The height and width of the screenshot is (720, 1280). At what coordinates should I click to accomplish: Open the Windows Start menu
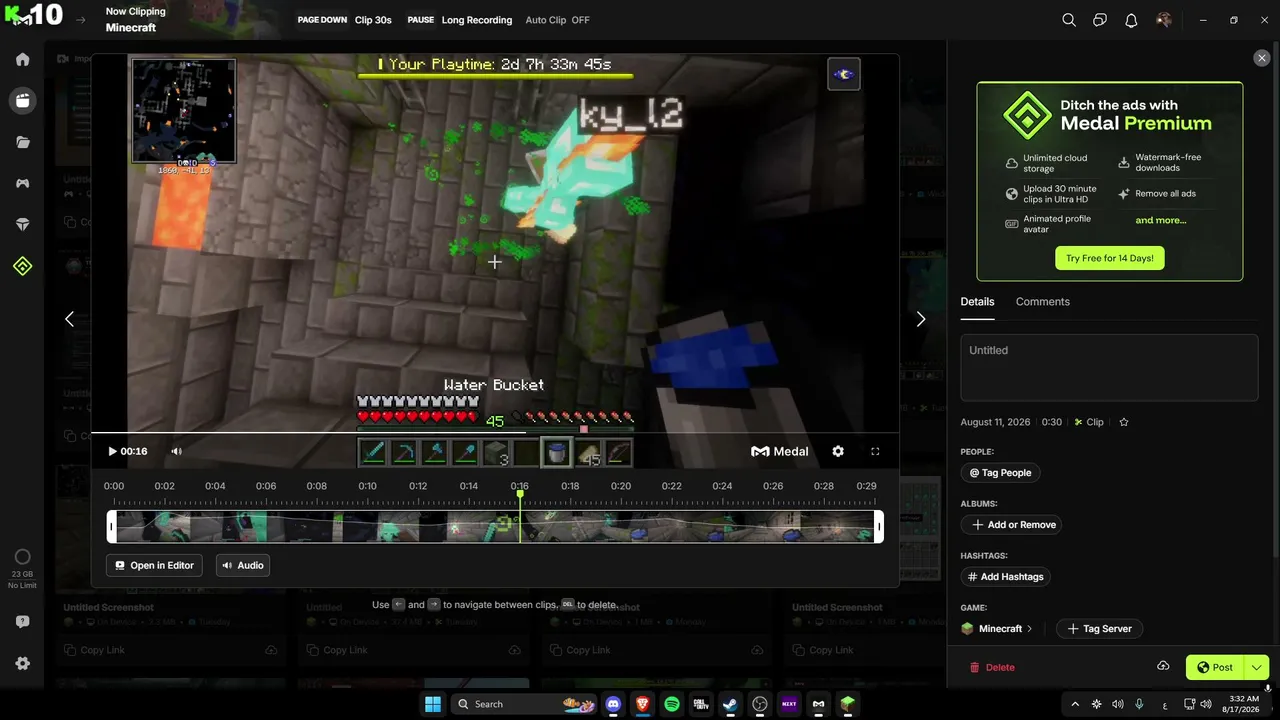(433, 704)
